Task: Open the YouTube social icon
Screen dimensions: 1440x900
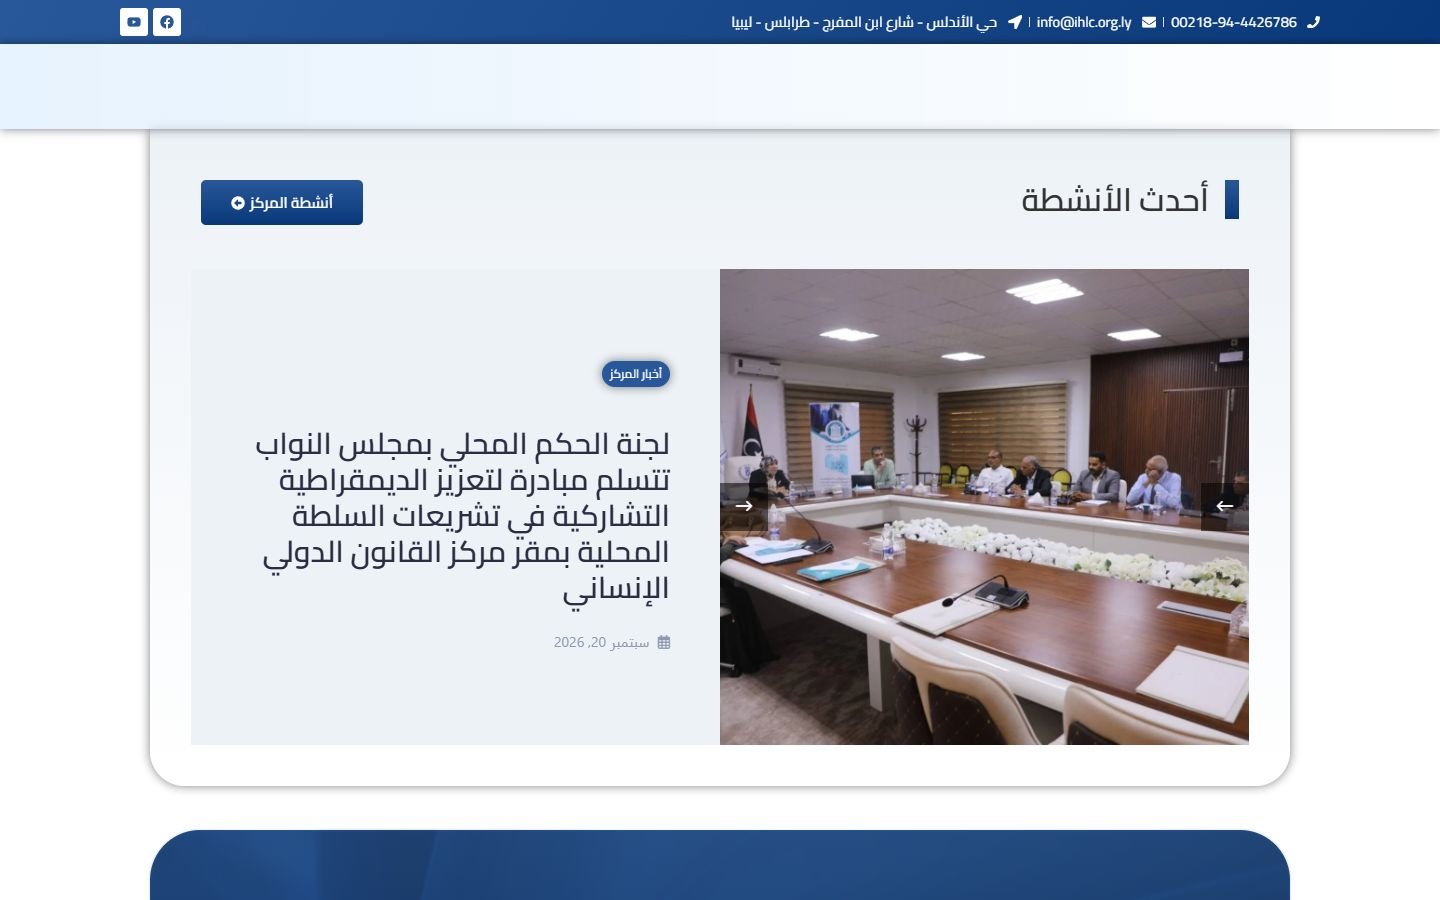Action: (x=134, y=22)
